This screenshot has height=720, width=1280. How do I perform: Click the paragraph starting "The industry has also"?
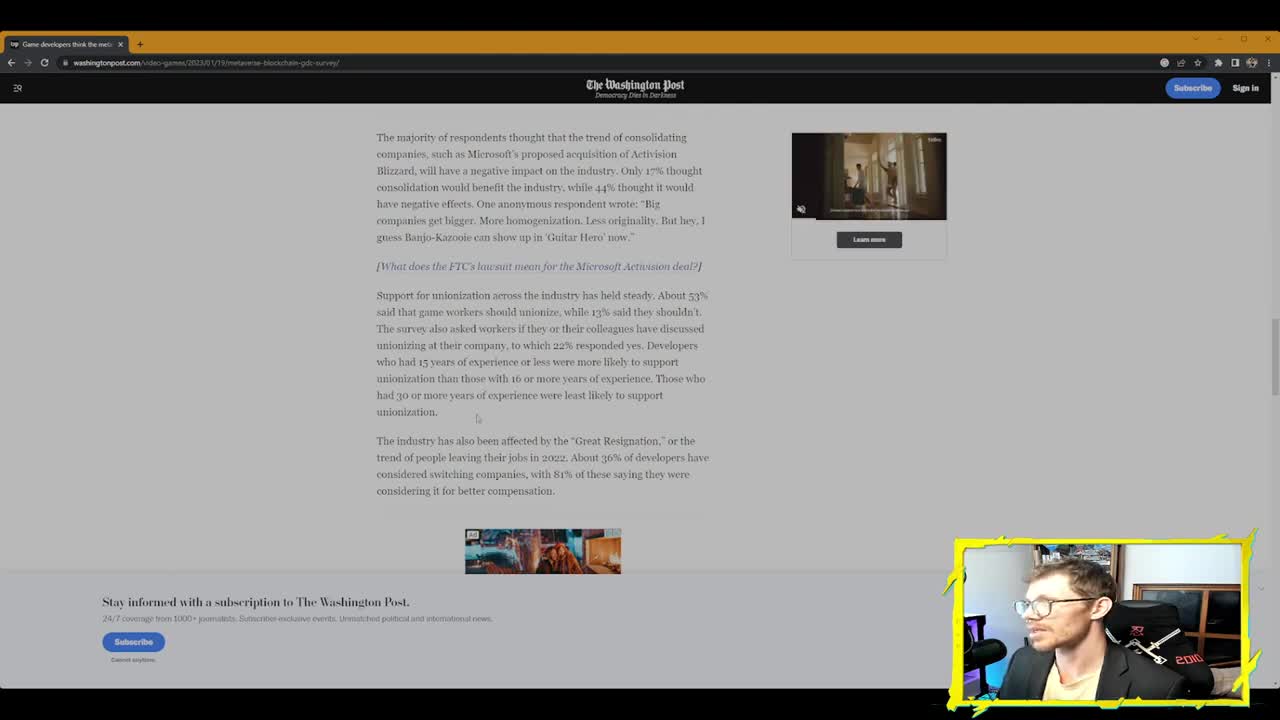[543, 466]
